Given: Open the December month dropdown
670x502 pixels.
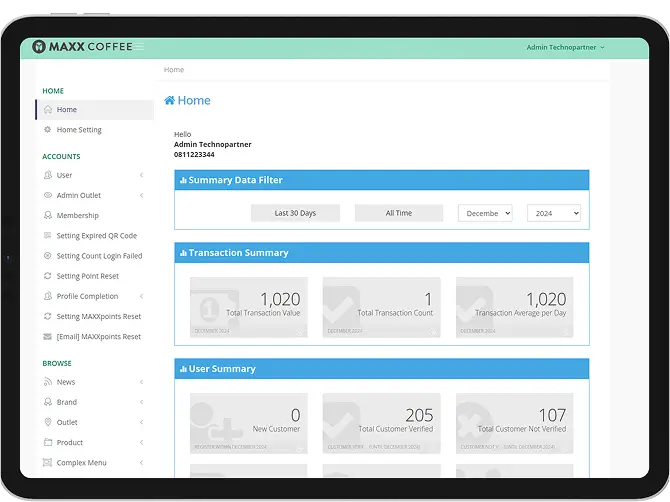Looking at the screenshot, I should point(485,213).
